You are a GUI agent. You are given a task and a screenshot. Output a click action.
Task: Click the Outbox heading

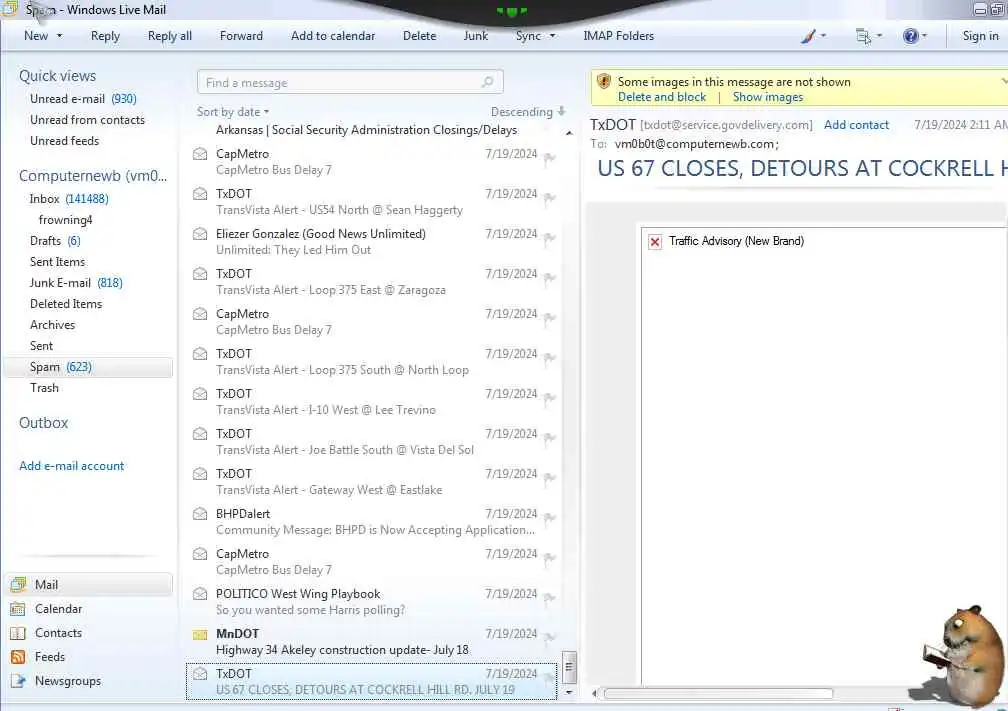44,423
